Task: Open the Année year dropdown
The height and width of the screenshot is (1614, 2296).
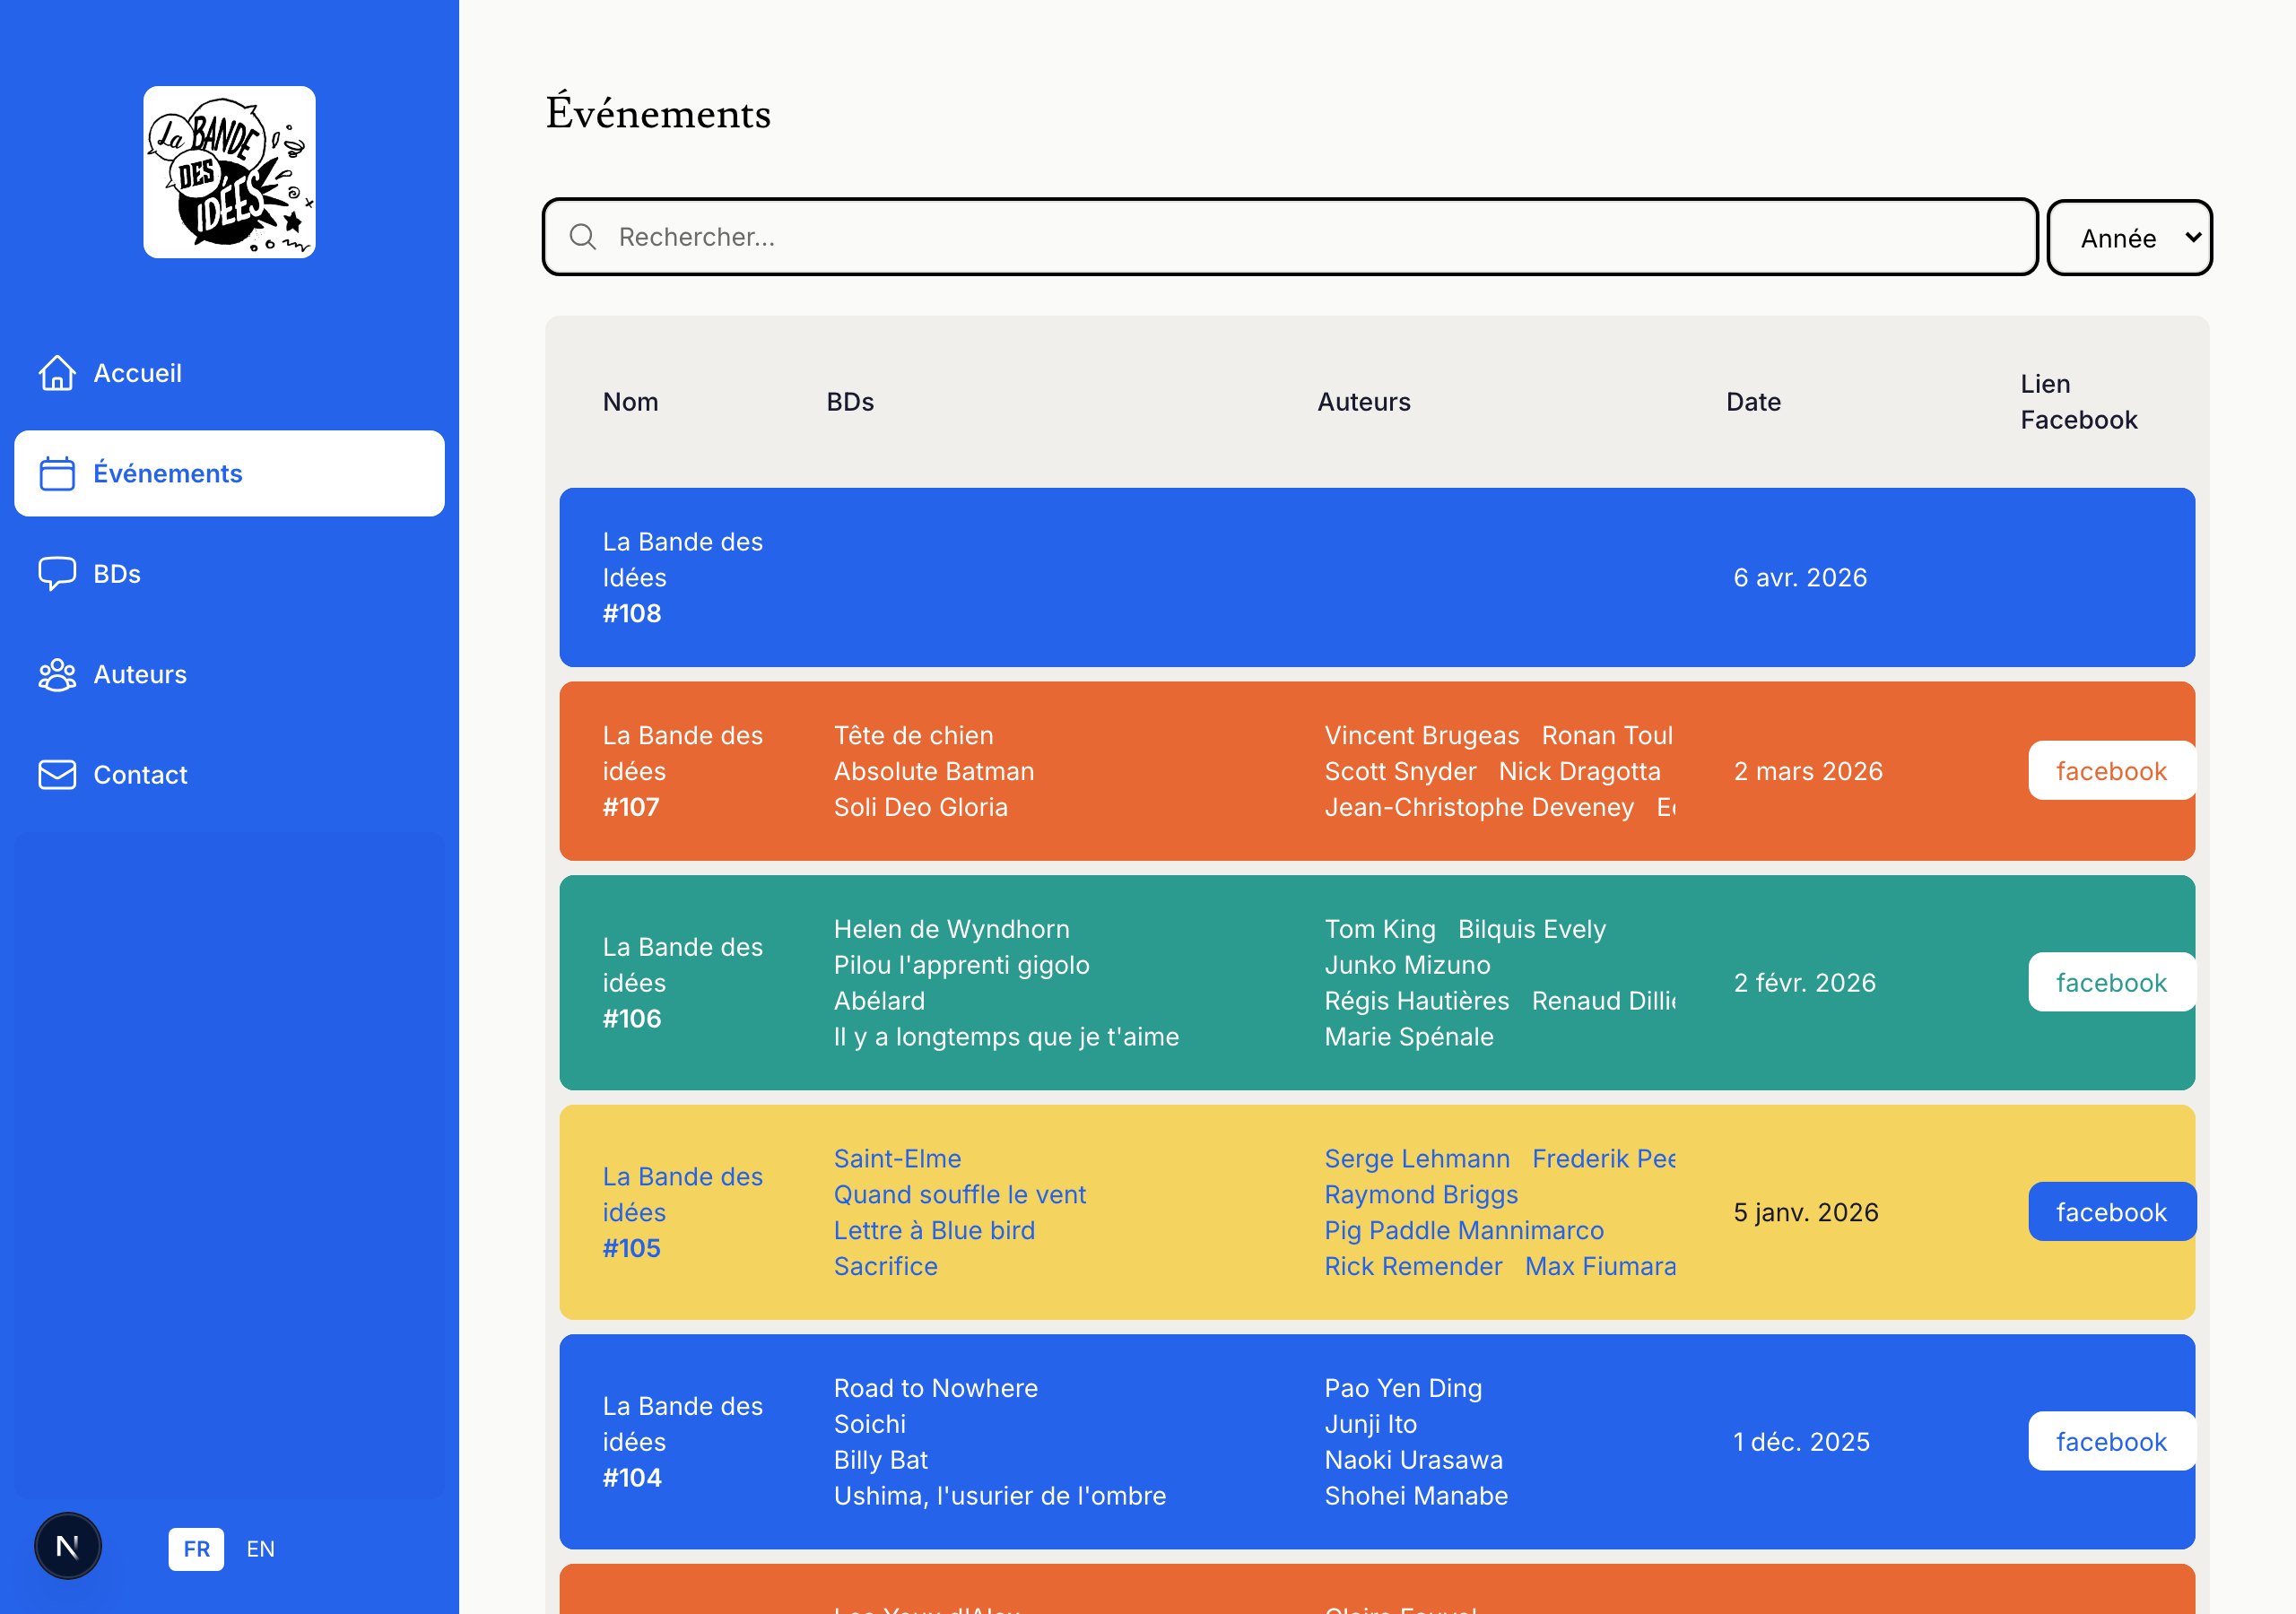Action: pyautogui.click(x=2129, y=238)
